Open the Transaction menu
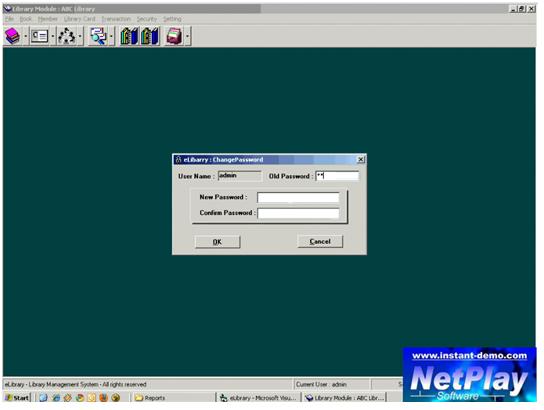544x410 pixels. [116, 19]
